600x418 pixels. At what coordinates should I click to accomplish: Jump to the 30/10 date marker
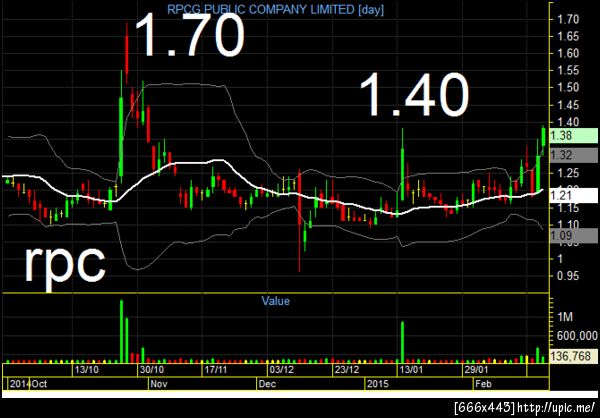152,370
